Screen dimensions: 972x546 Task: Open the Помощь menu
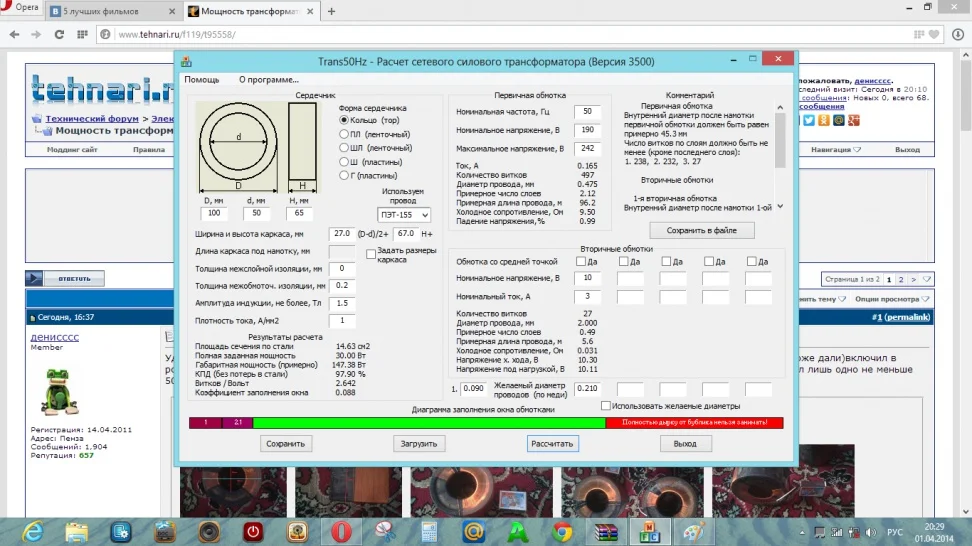coord(201,80)
